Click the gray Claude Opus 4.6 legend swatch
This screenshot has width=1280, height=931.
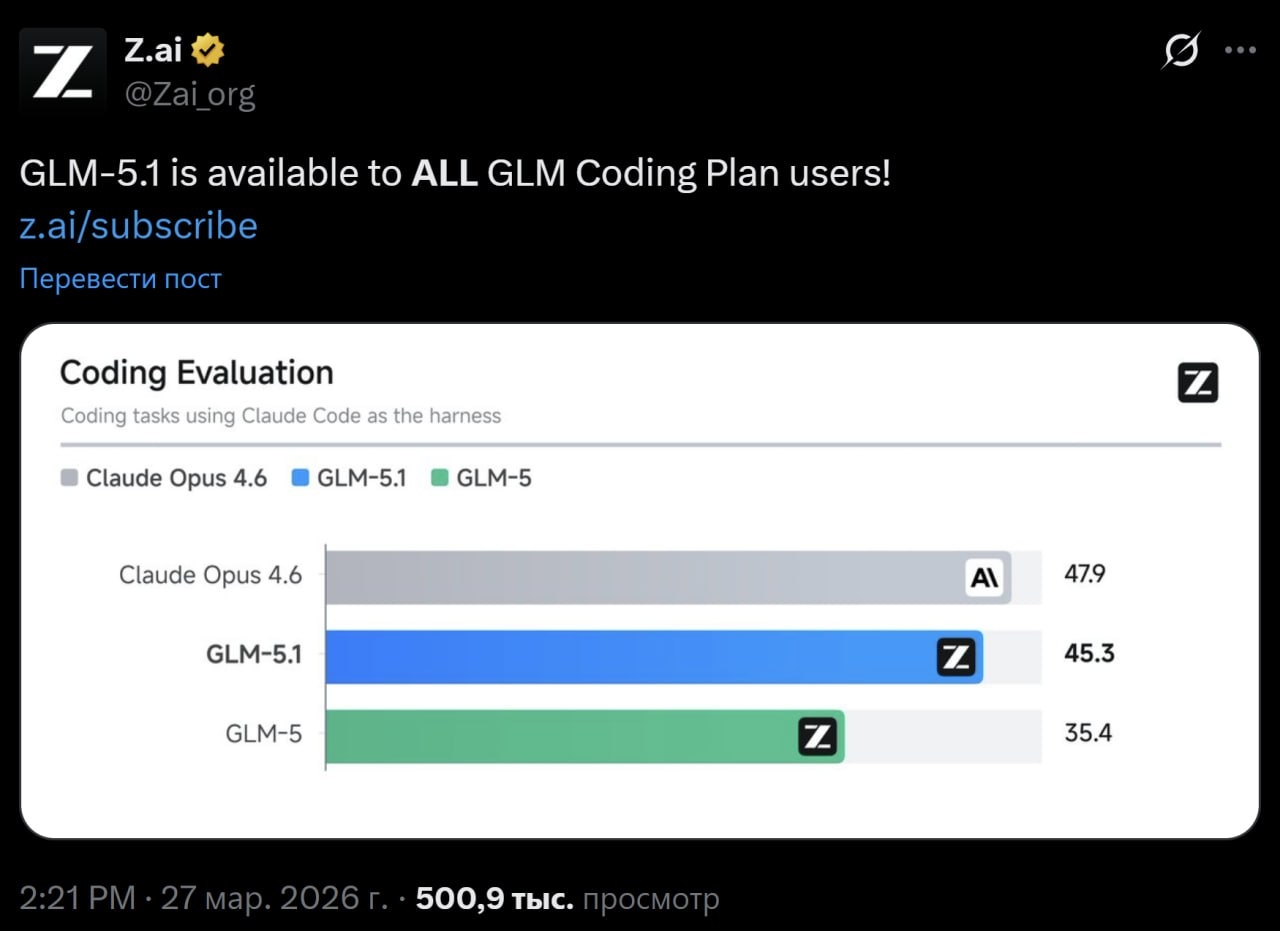[69, 478]
